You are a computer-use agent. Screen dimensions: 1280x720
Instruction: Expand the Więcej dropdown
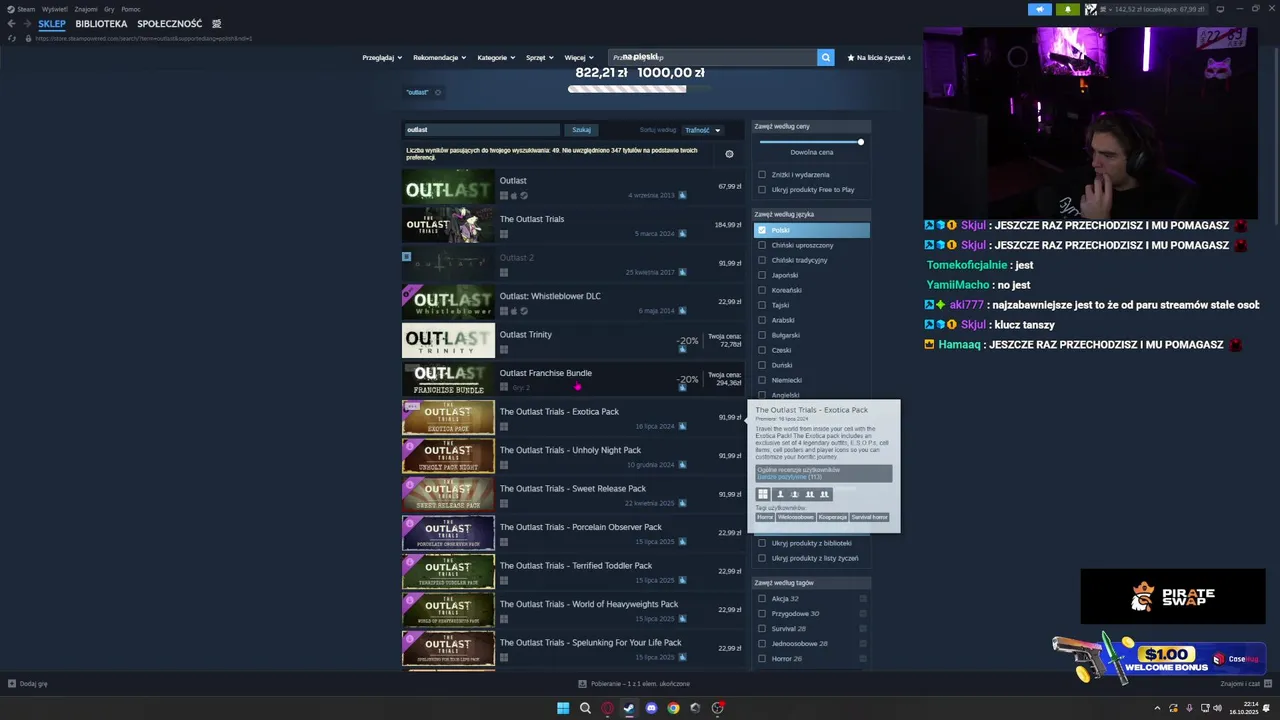pyautogui.click(x=579, y=58)
